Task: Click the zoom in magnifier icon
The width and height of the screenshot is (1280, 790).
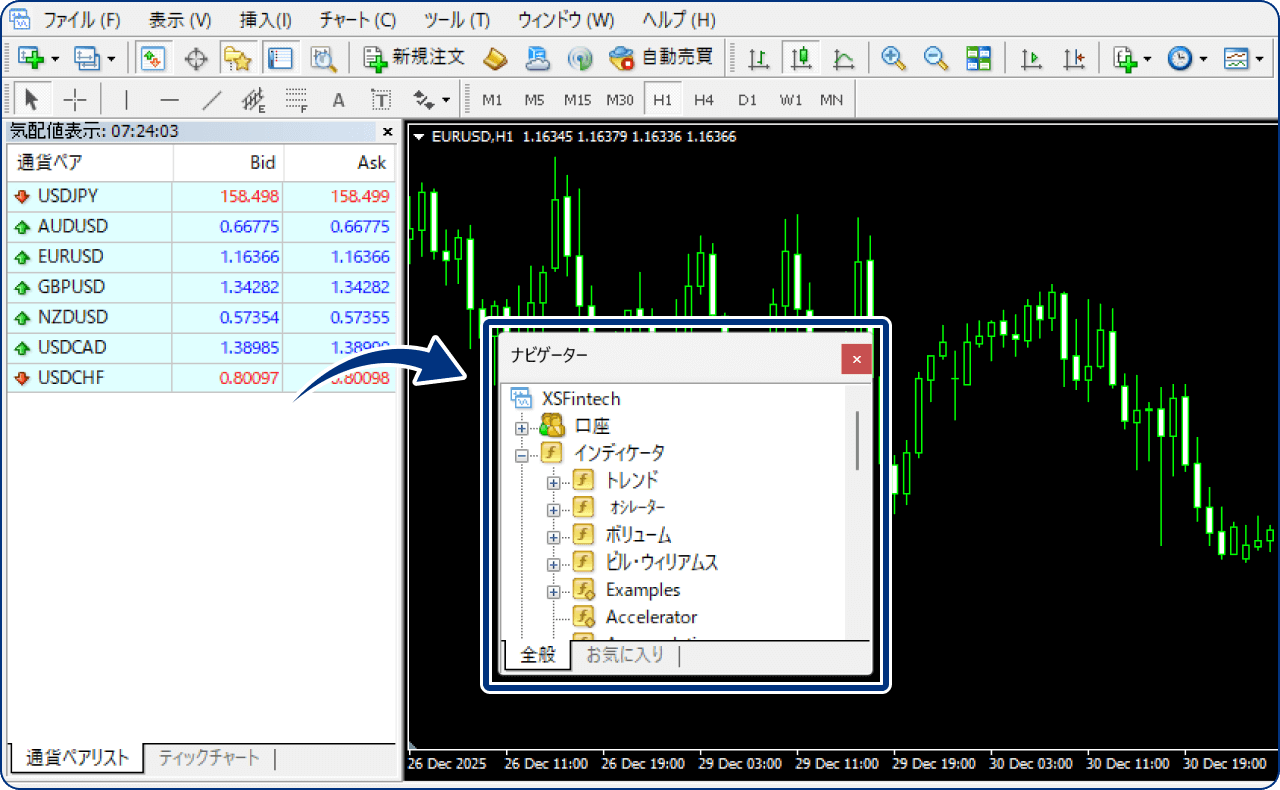Action: click(893, 58)
